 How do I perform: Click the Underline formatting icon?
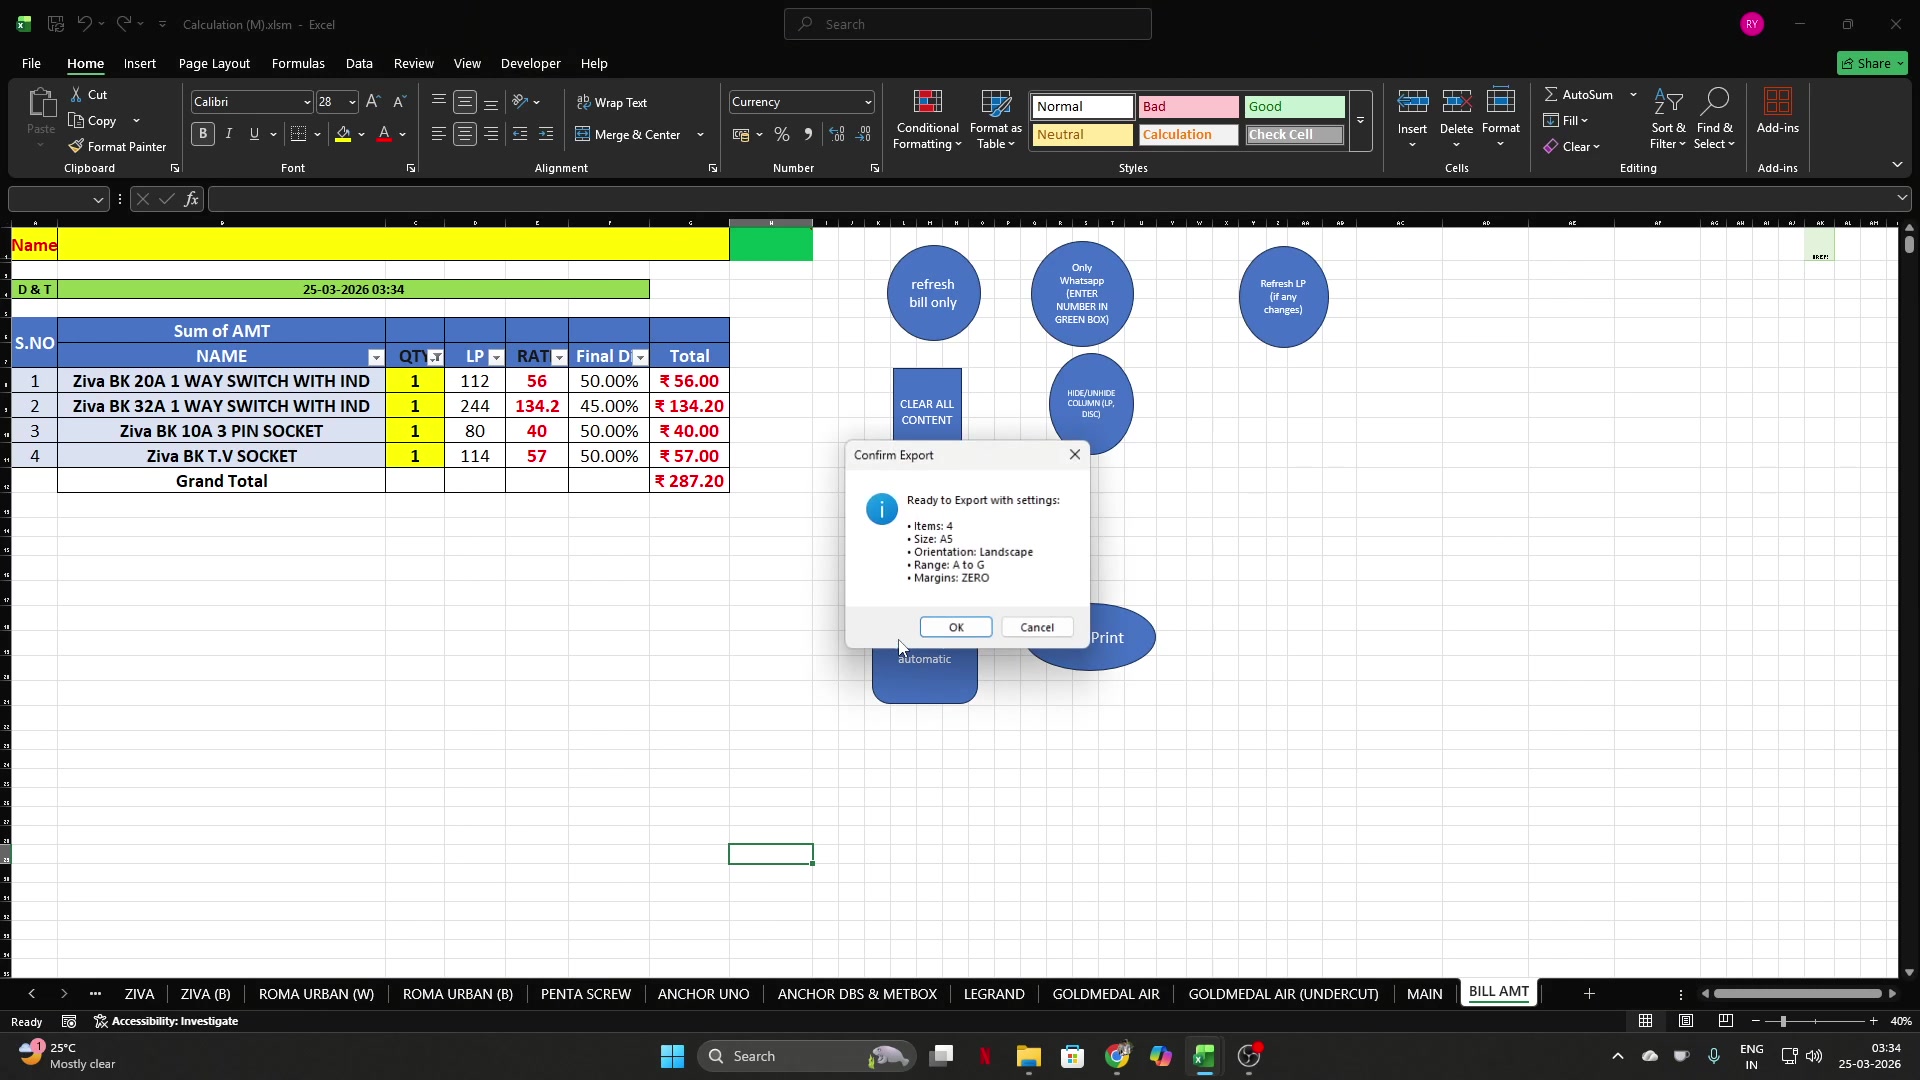[254, 134]
